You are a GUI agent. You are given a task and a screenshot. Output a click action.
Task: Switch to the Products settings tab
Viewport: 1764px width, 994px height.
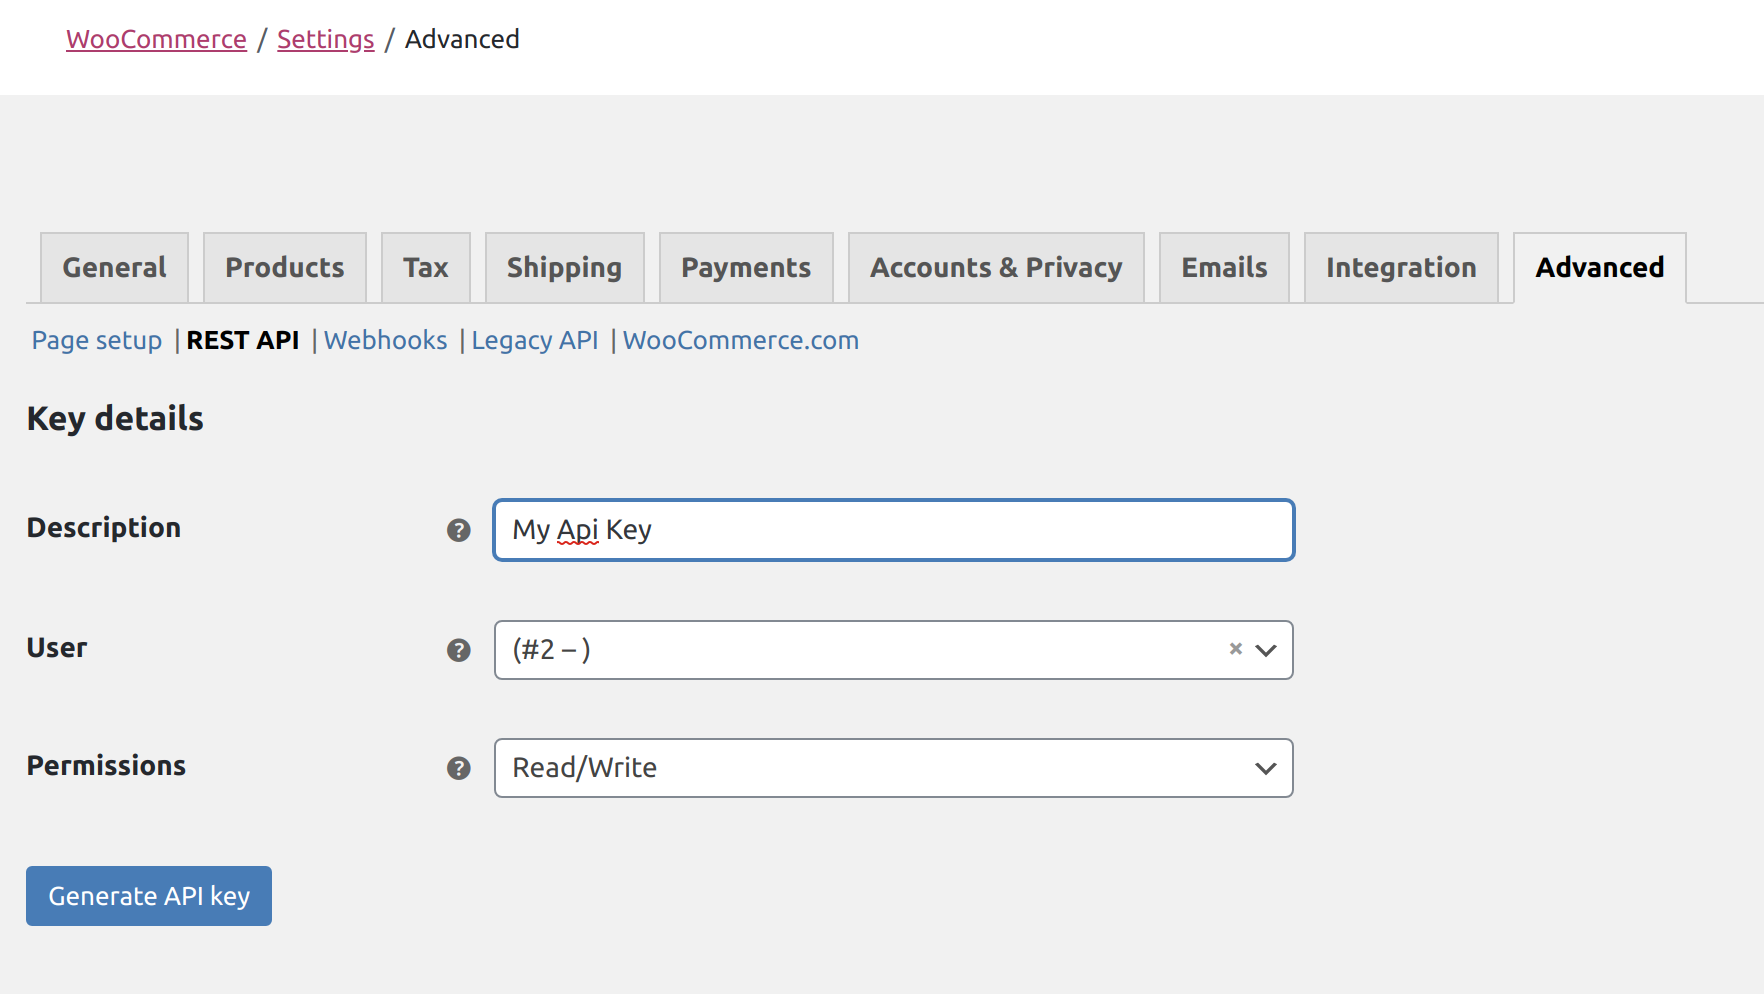tap(285, 268)
